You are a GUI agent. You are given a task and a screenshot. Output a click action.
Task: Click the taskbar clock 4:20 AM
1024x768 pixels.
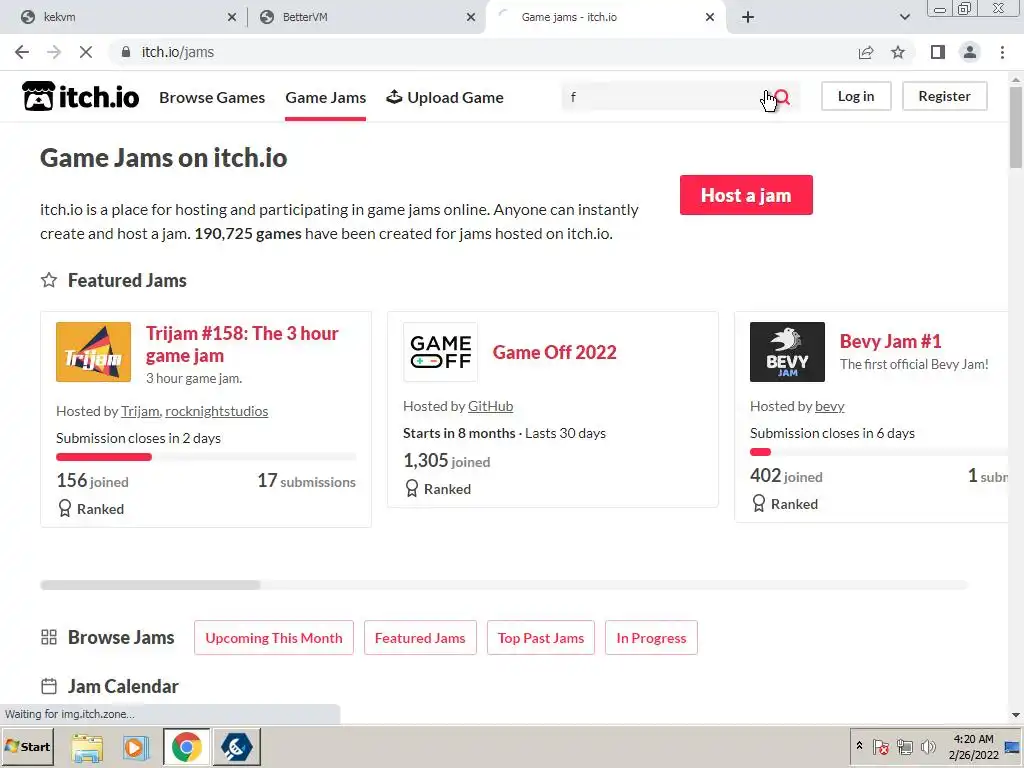click(973, 739)
